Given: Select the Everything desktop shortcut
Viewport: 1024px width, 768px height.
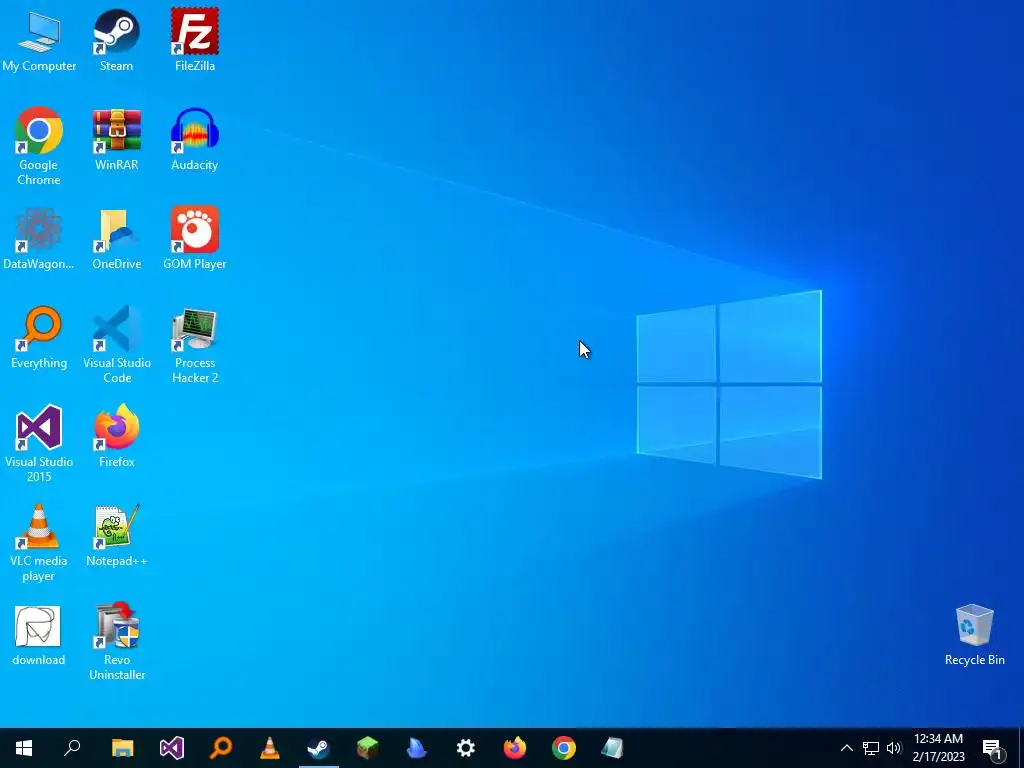Looking at the screenshot, I should [x=39, y=338].
